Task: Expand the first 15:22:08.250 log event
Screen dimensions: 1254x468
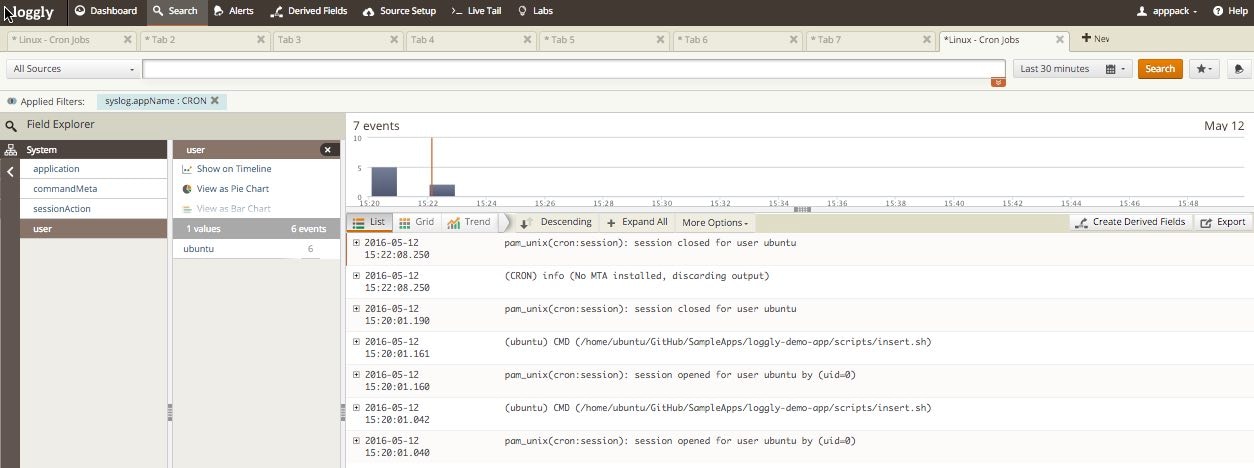Action: point(357,243)
